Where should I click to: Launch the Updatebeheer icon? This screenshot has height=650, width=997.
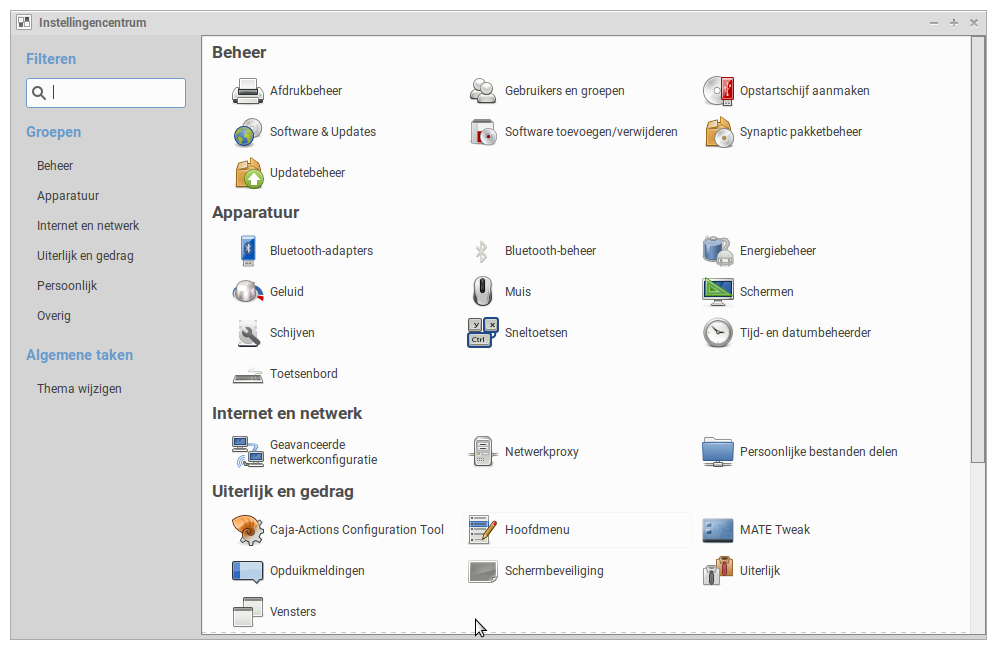[247, 173]
